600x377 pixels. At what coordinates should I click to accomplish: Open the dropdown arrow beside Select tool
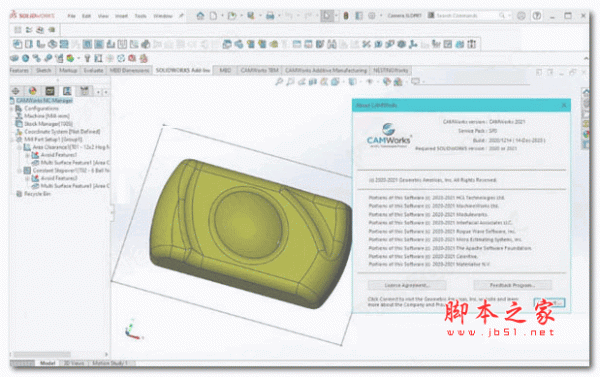coord(336,16)
